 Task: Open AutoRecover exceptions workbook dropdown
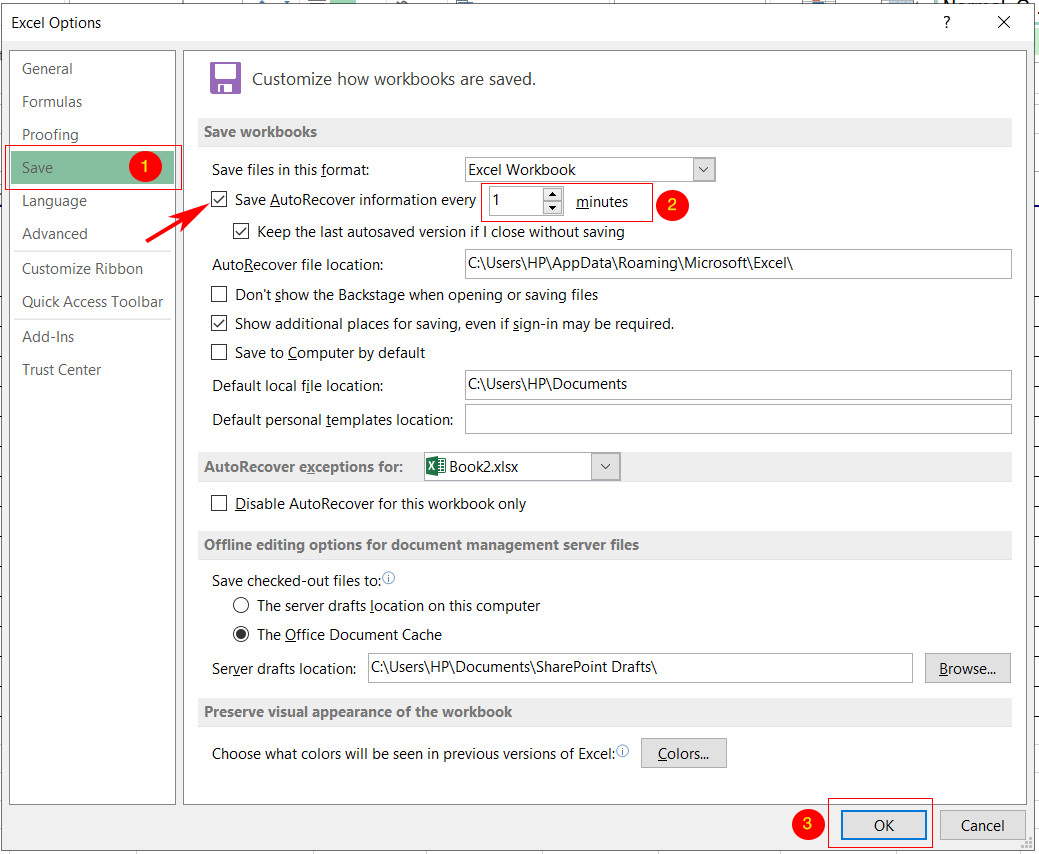pyautogui.click(x=605, y=466)
